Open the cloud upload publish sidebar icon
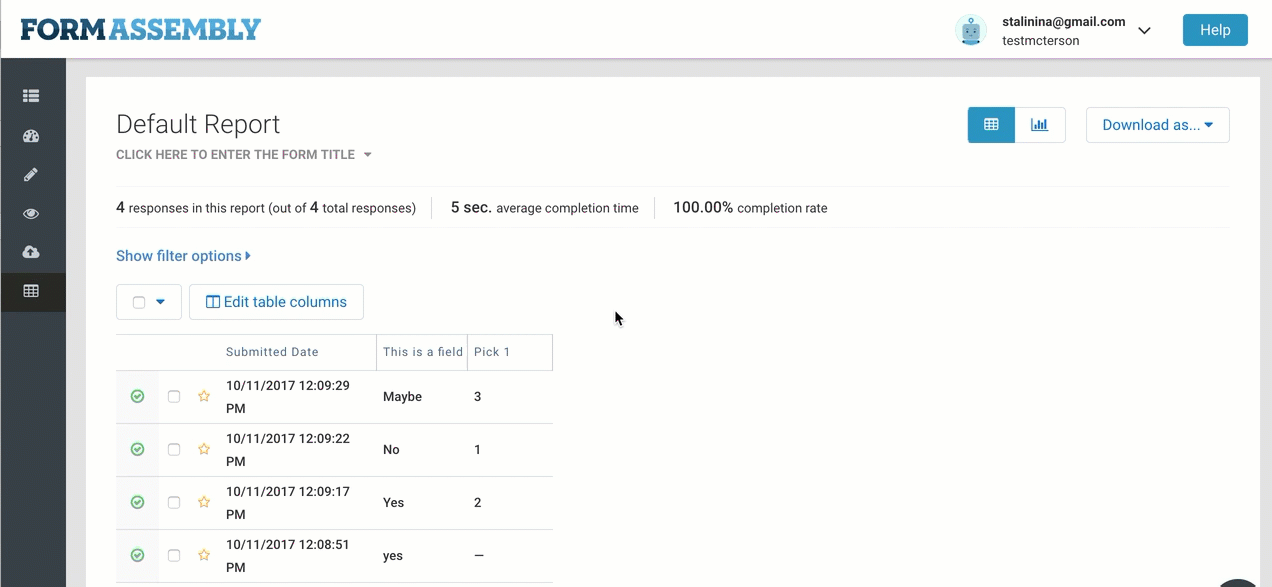The image size is (1272, 587). pos(31,252)
